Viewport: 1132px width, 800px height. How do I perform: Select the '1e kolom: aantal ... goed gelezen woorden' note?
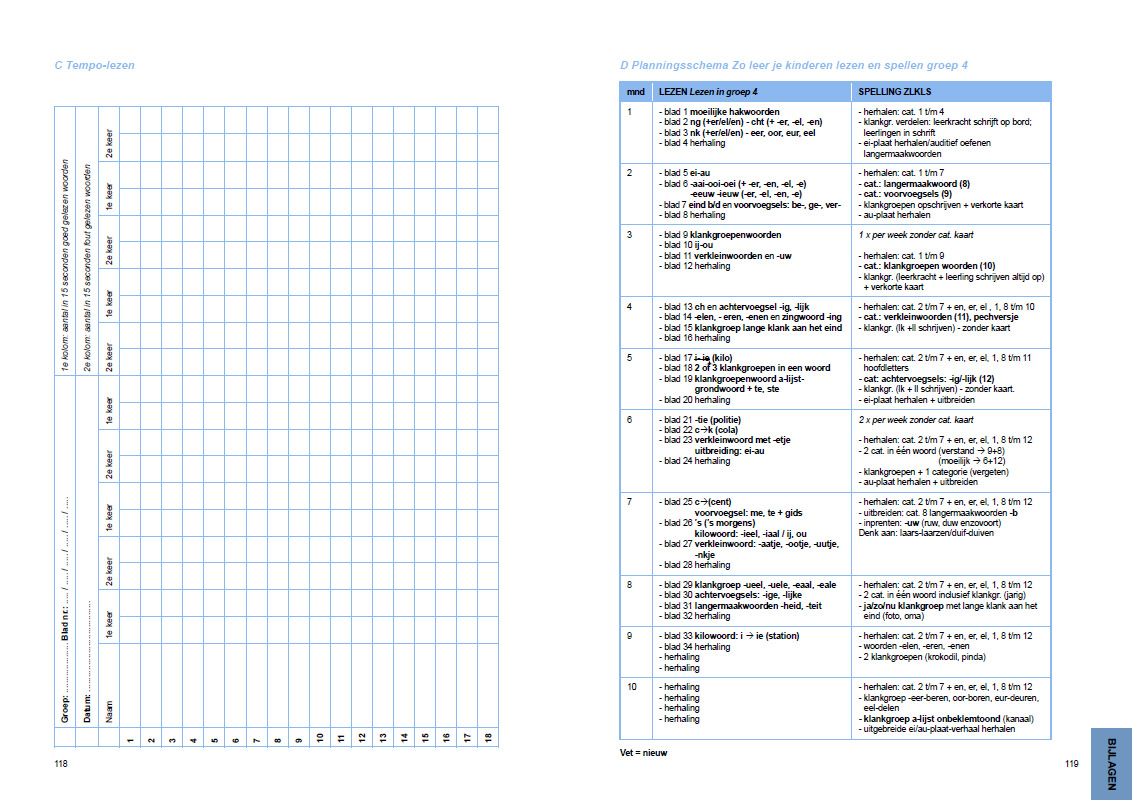click(x=65, y=265)
